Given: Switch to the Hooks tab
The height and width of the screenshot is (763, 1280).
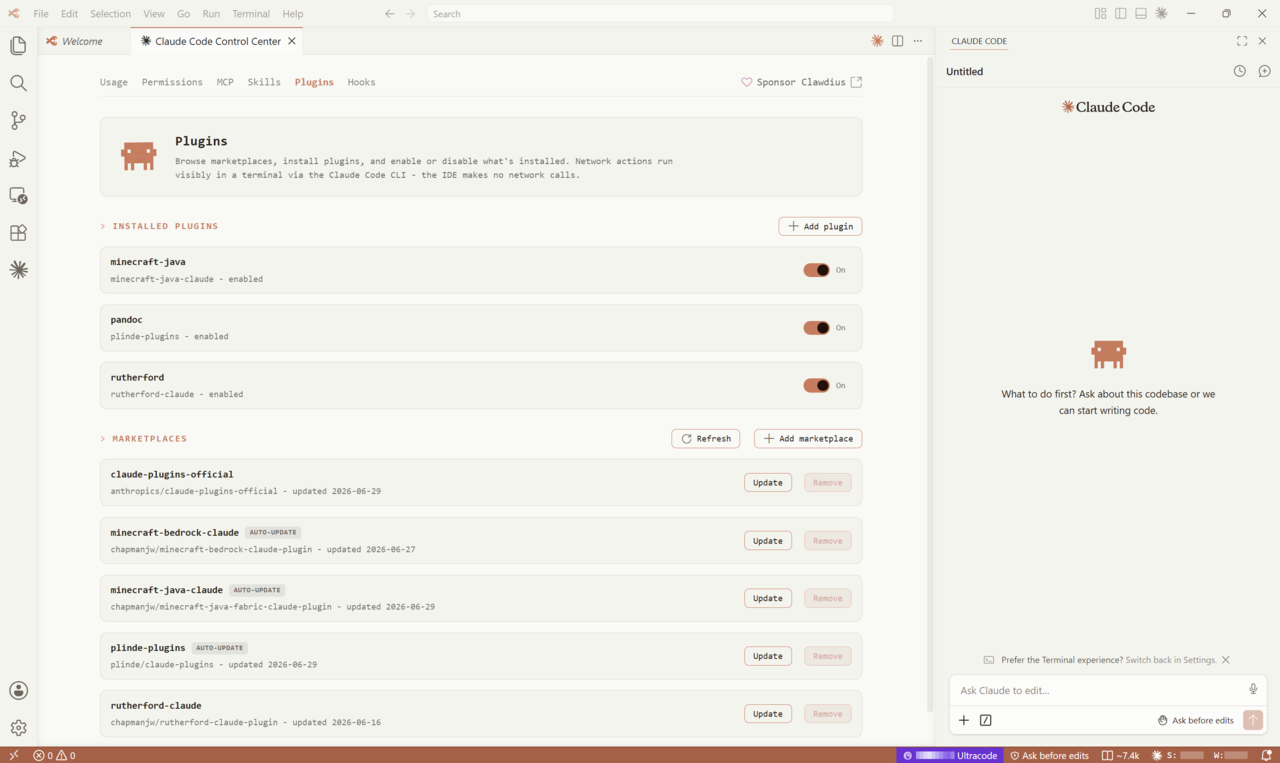Looking at the screenshot, I should pyautogui.click(x=361, y=82).
